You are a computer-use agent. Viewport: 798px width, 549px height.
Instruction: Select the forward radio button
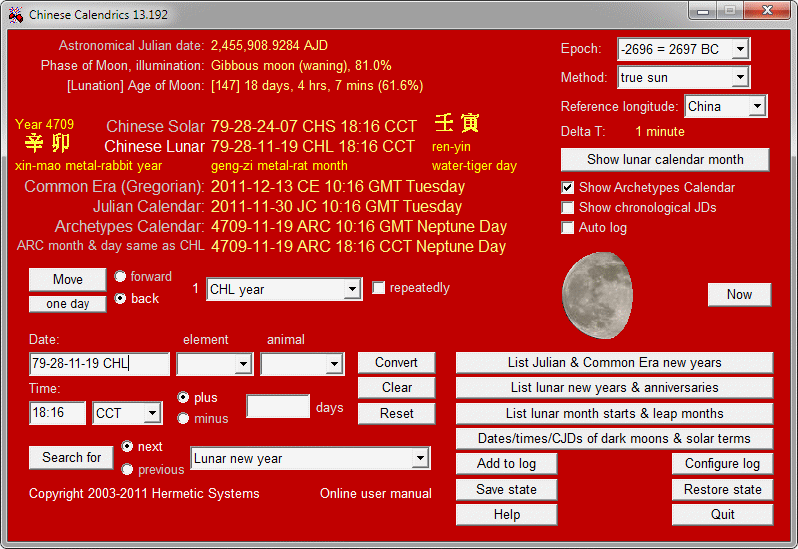point(121,277)
